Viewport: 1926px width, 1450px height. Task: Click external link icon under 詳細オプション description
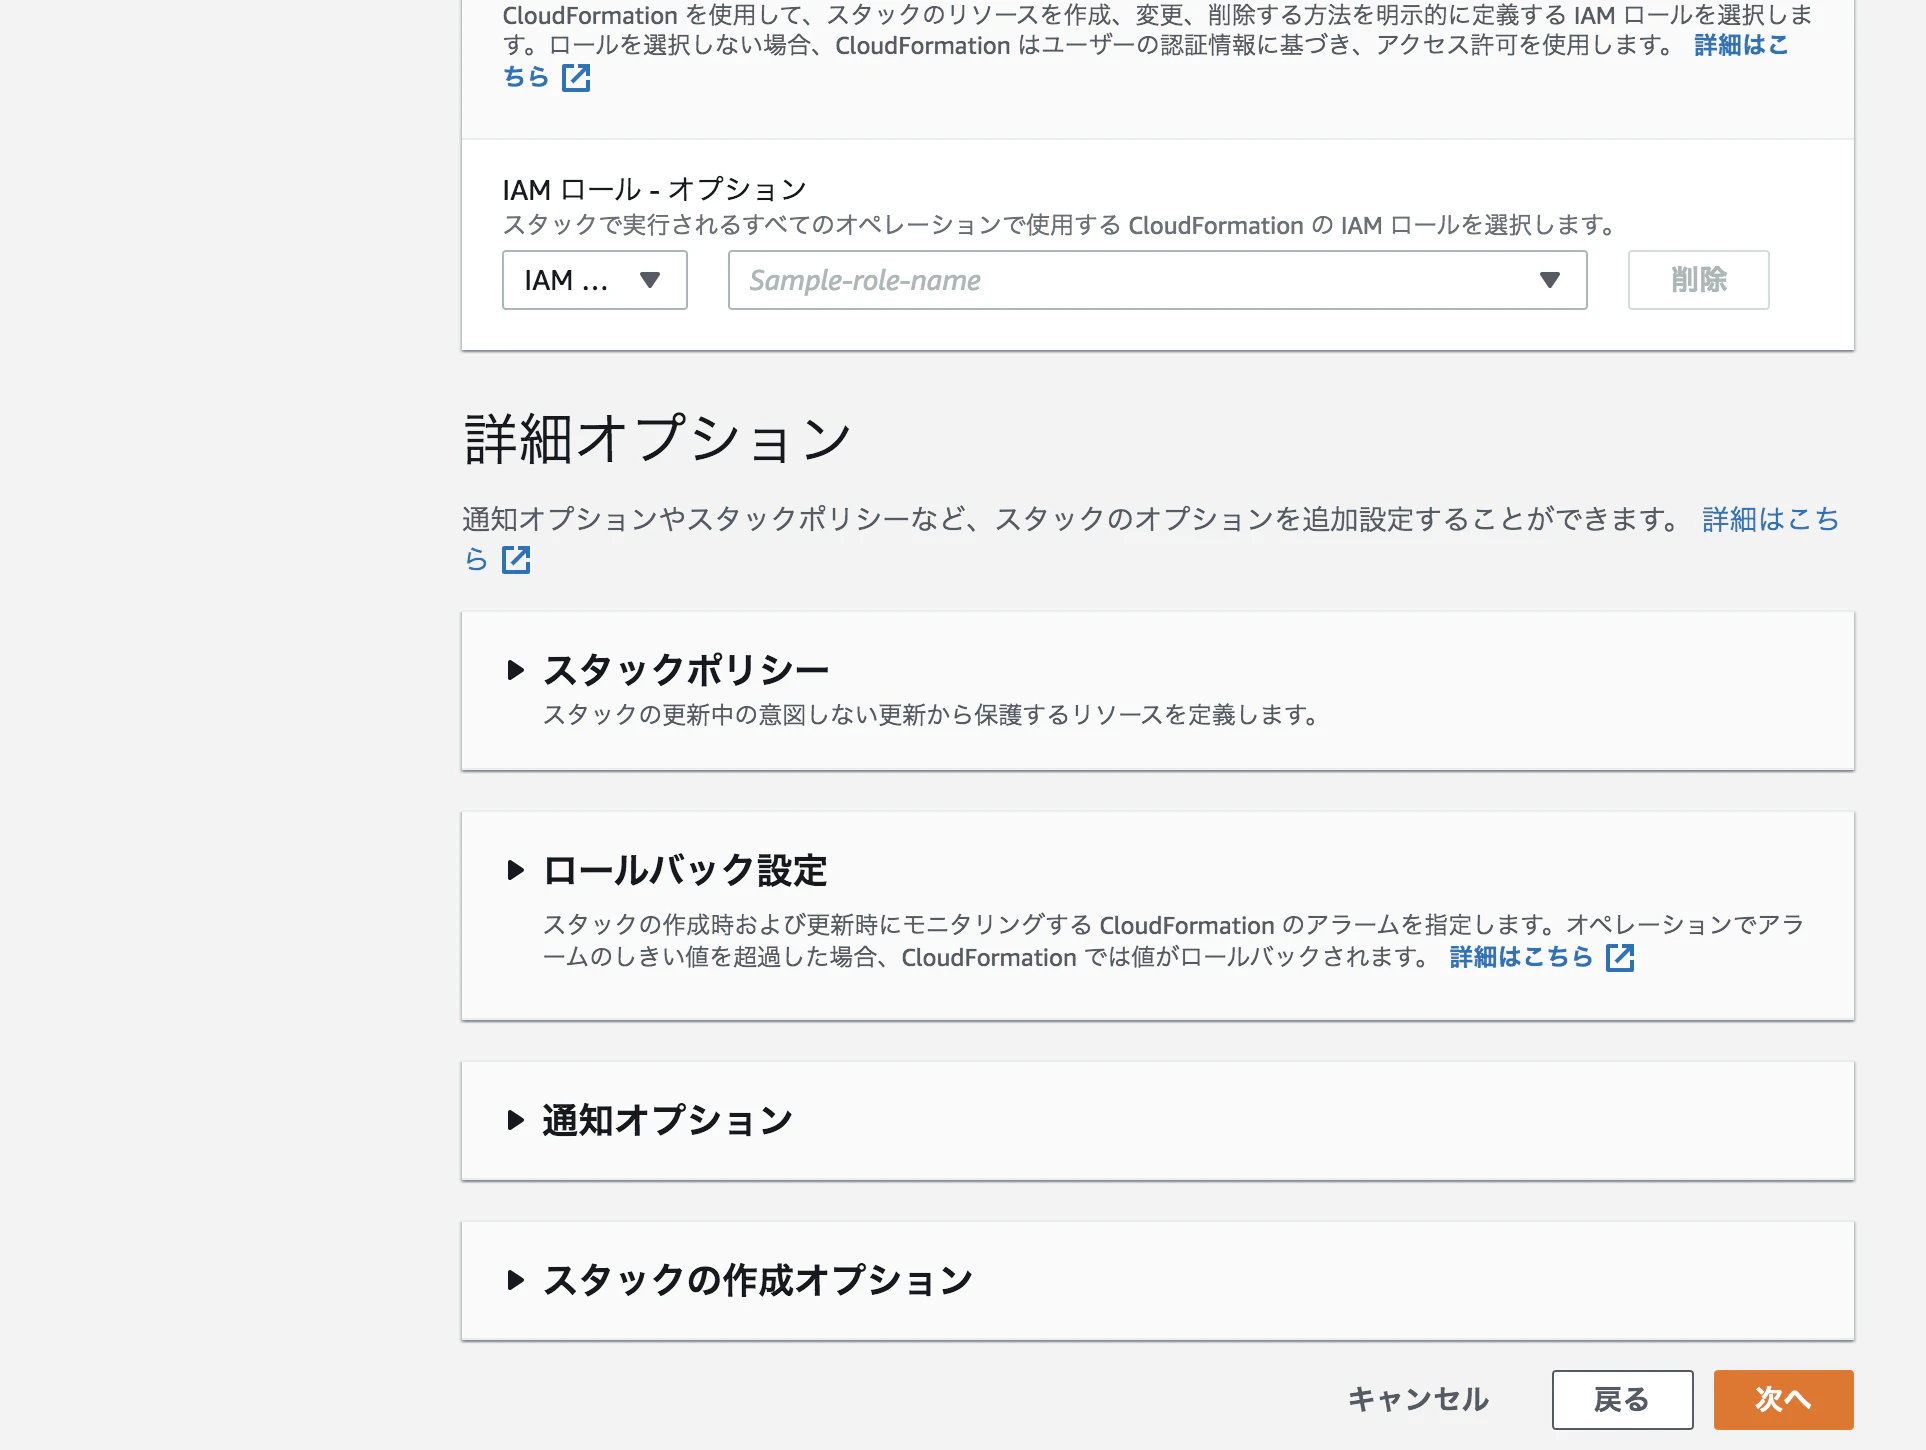pyautogui.click(x=516, y=560)
